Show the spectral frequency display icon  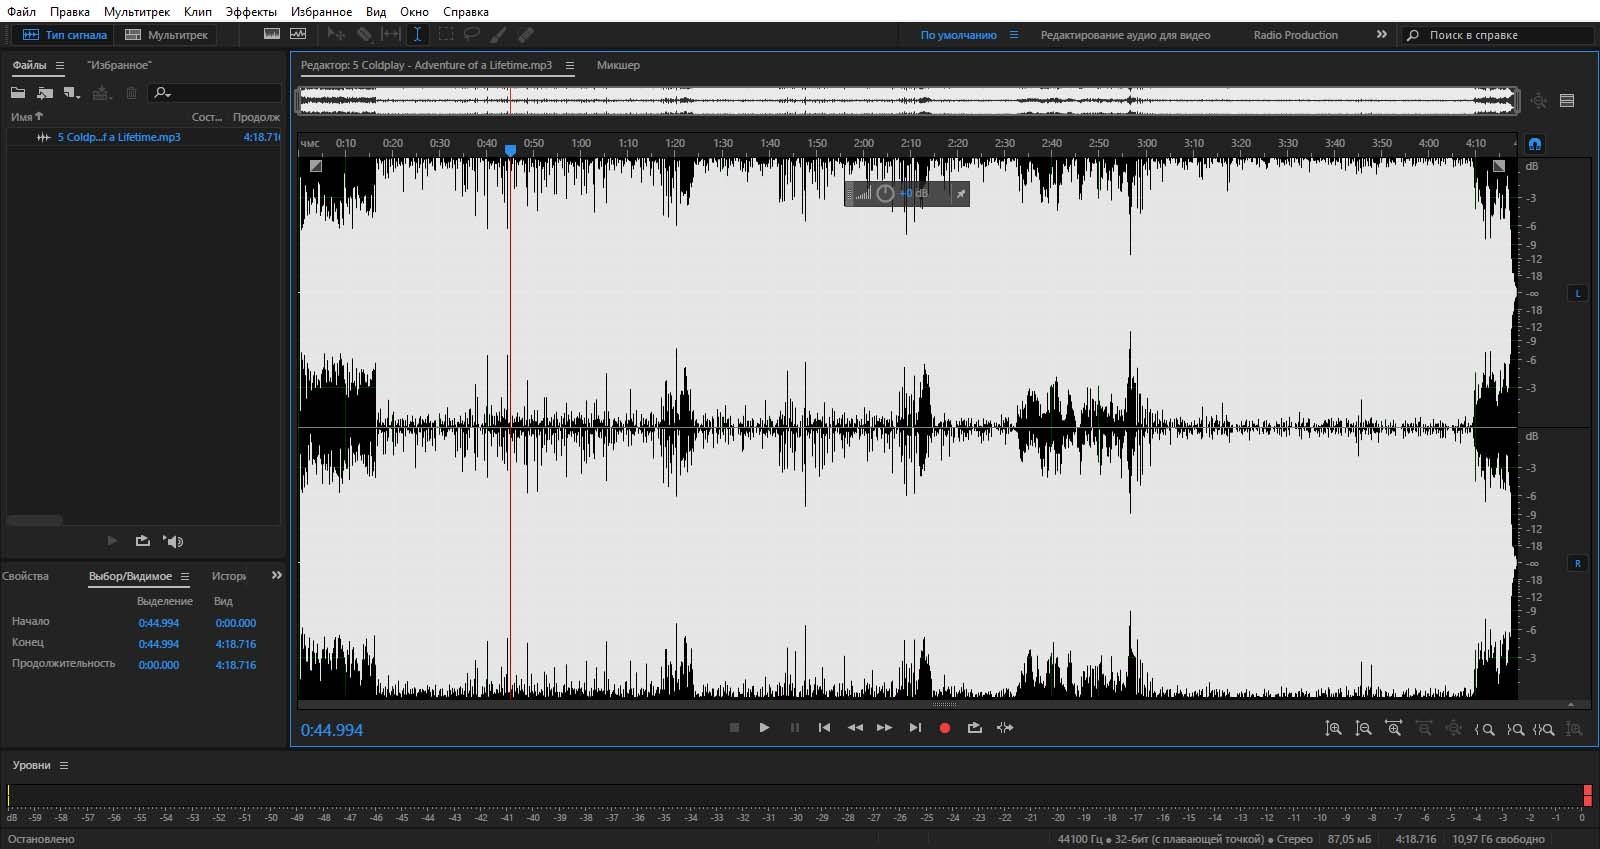[x=272, y=34]
